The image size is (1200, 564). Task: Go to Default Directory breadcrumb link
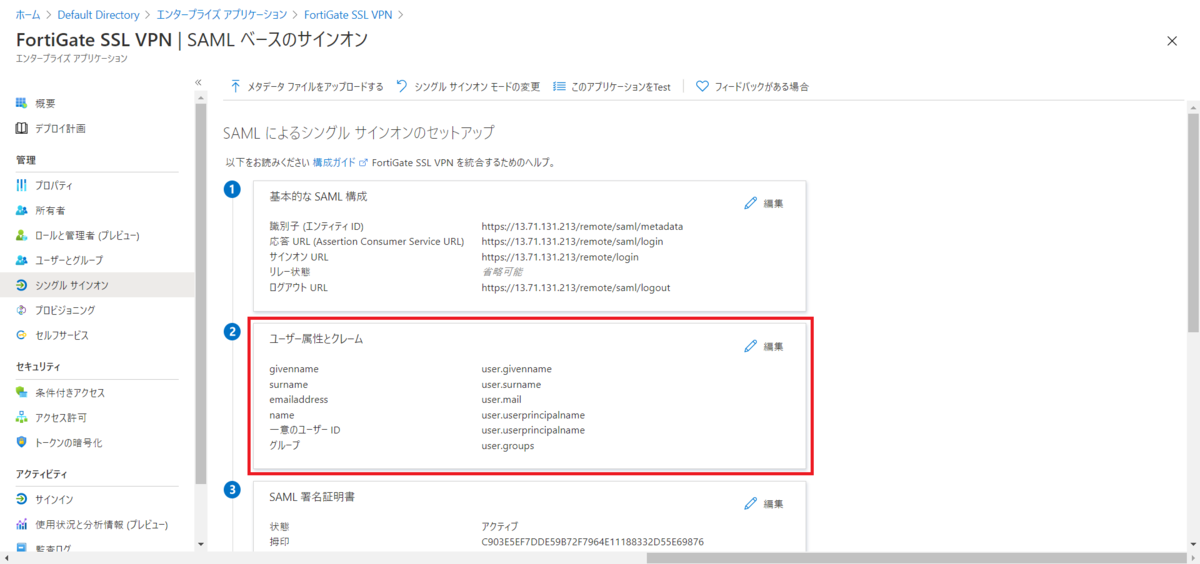[x=98, y=15]
